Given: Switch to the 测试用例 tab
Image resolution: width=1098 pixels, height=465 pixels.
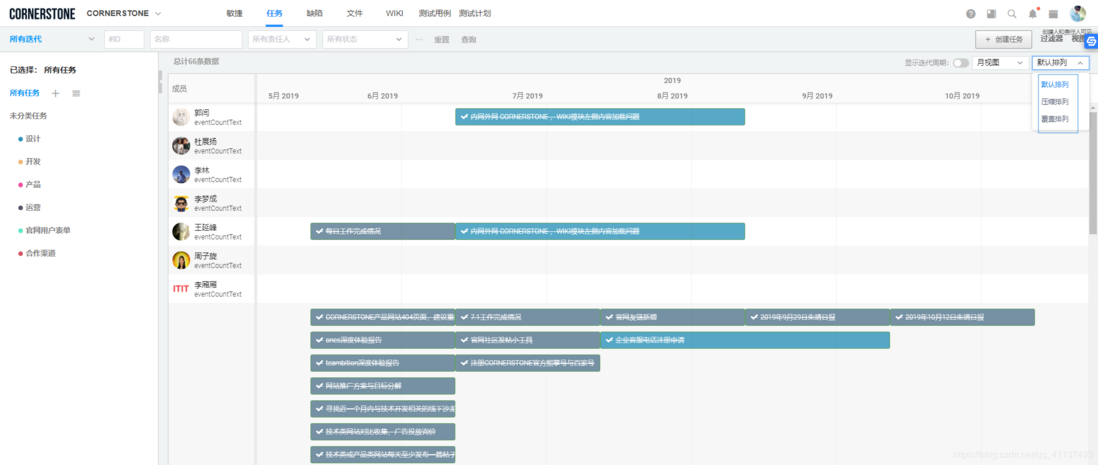Looking at the screenshot, I should 434,13.
